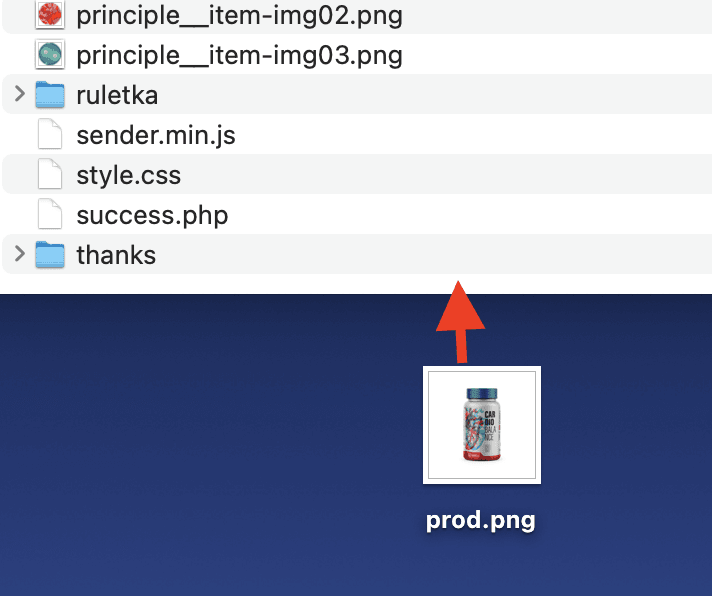712x596 pixels.
Task: Select the style.css file icon
Action: click(x=50, y=174)
